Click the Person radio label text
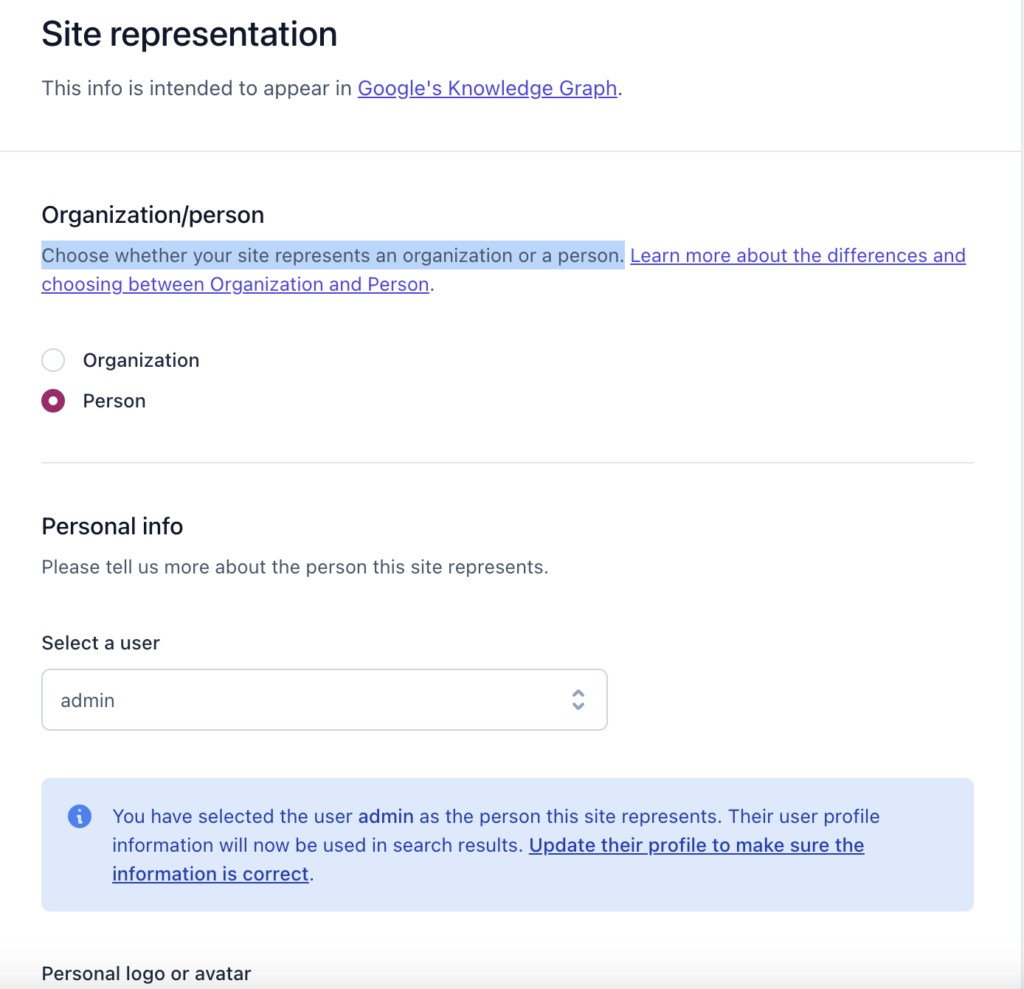The height and width of the screenshot is (989, 1024). click(x=114, y=400)
